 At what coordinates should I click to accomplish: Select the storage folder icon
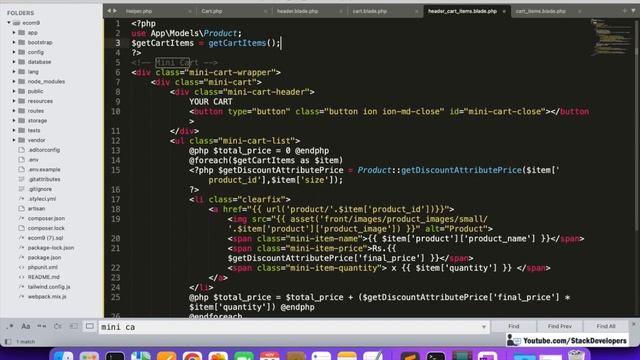click(x=22, y=120)
